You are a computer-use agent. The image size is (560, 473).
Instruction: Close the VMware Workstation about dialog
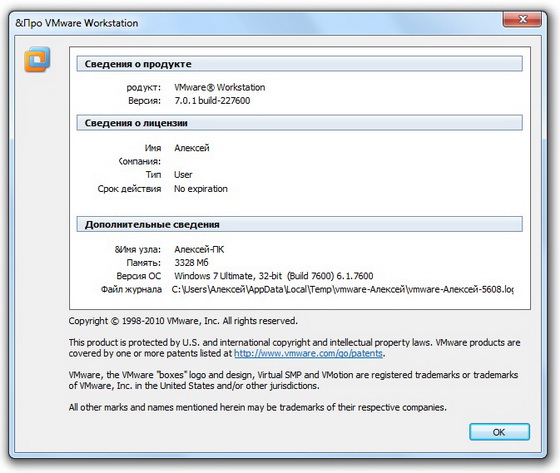coord(522,19)
